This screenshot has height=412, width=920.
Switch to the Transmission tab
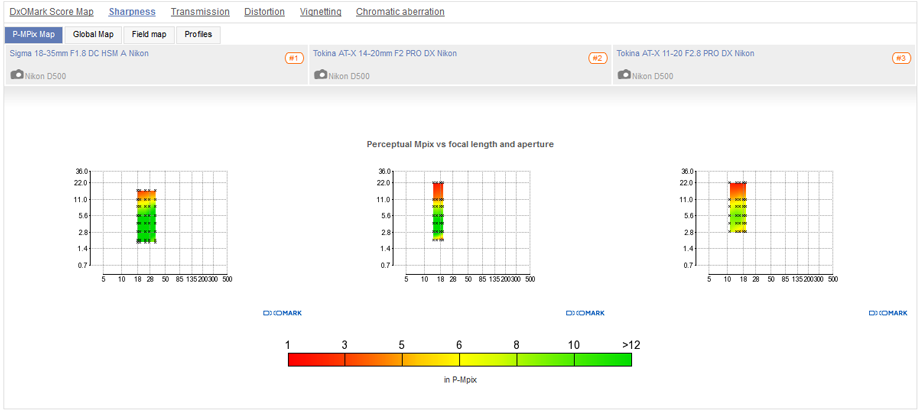click(200, 12)
